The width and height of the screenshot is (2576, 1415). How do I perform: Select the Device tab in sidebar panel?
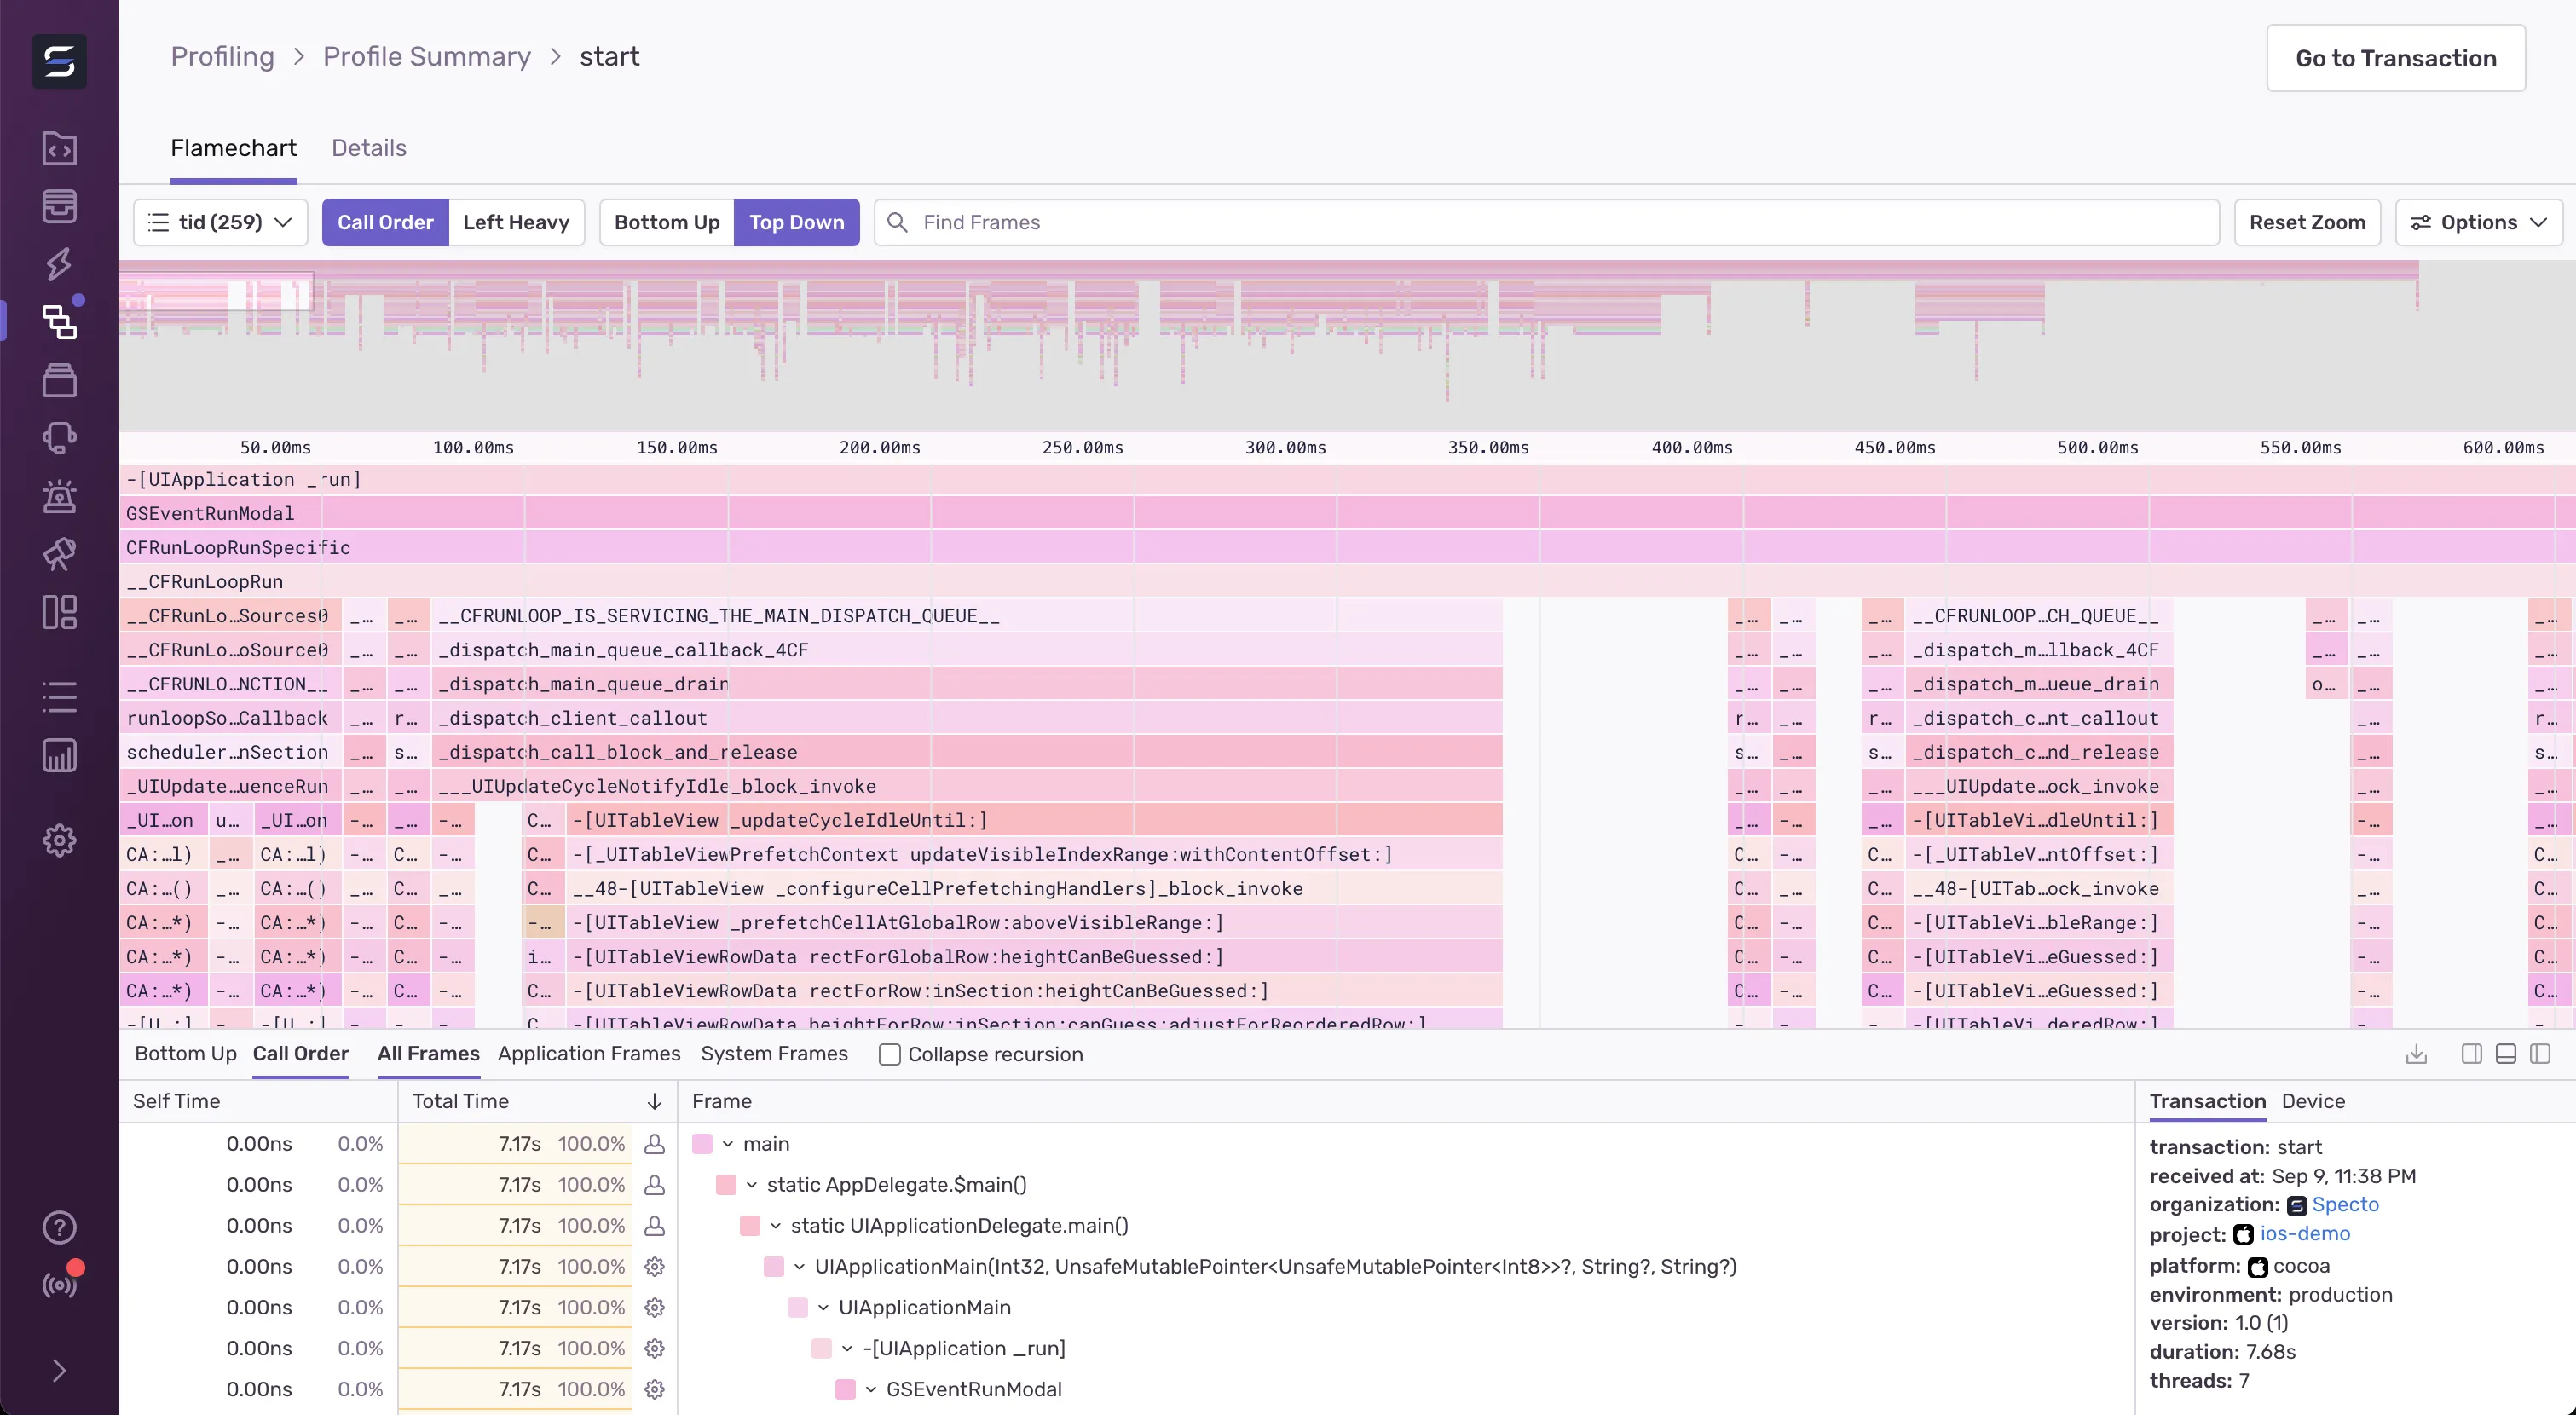[x=2312, y=1101]
